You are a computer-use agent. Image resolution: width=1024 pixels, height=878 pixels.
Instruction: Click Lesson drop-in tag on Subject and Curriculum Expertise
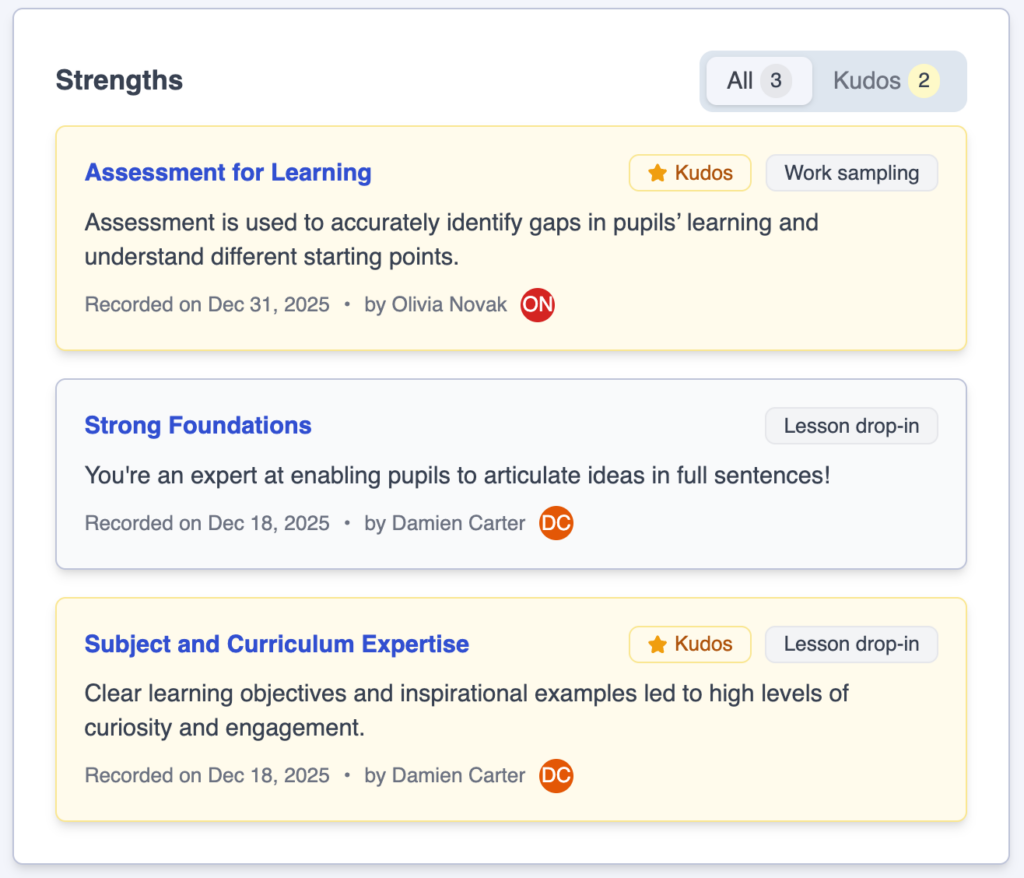pos(851,645)
